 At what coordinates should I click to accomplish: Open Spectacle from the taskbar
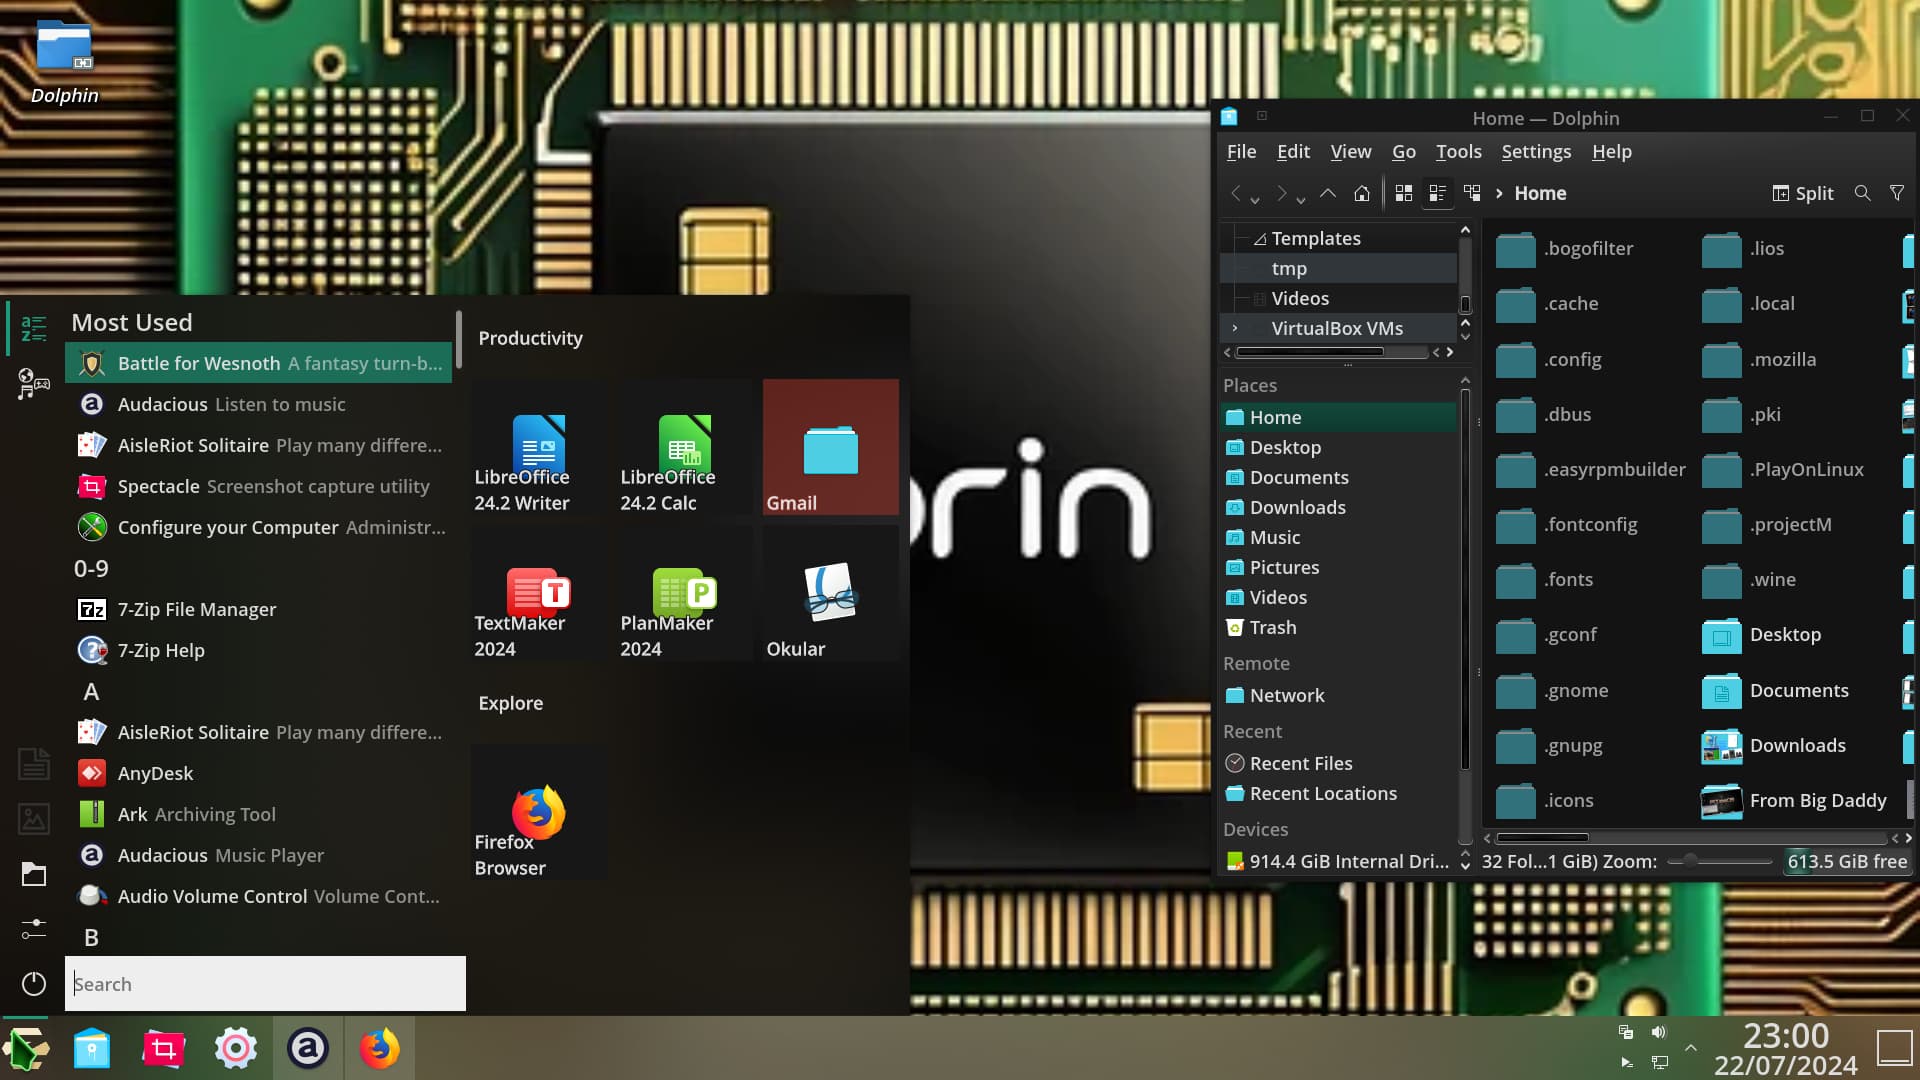point(164,1048)
